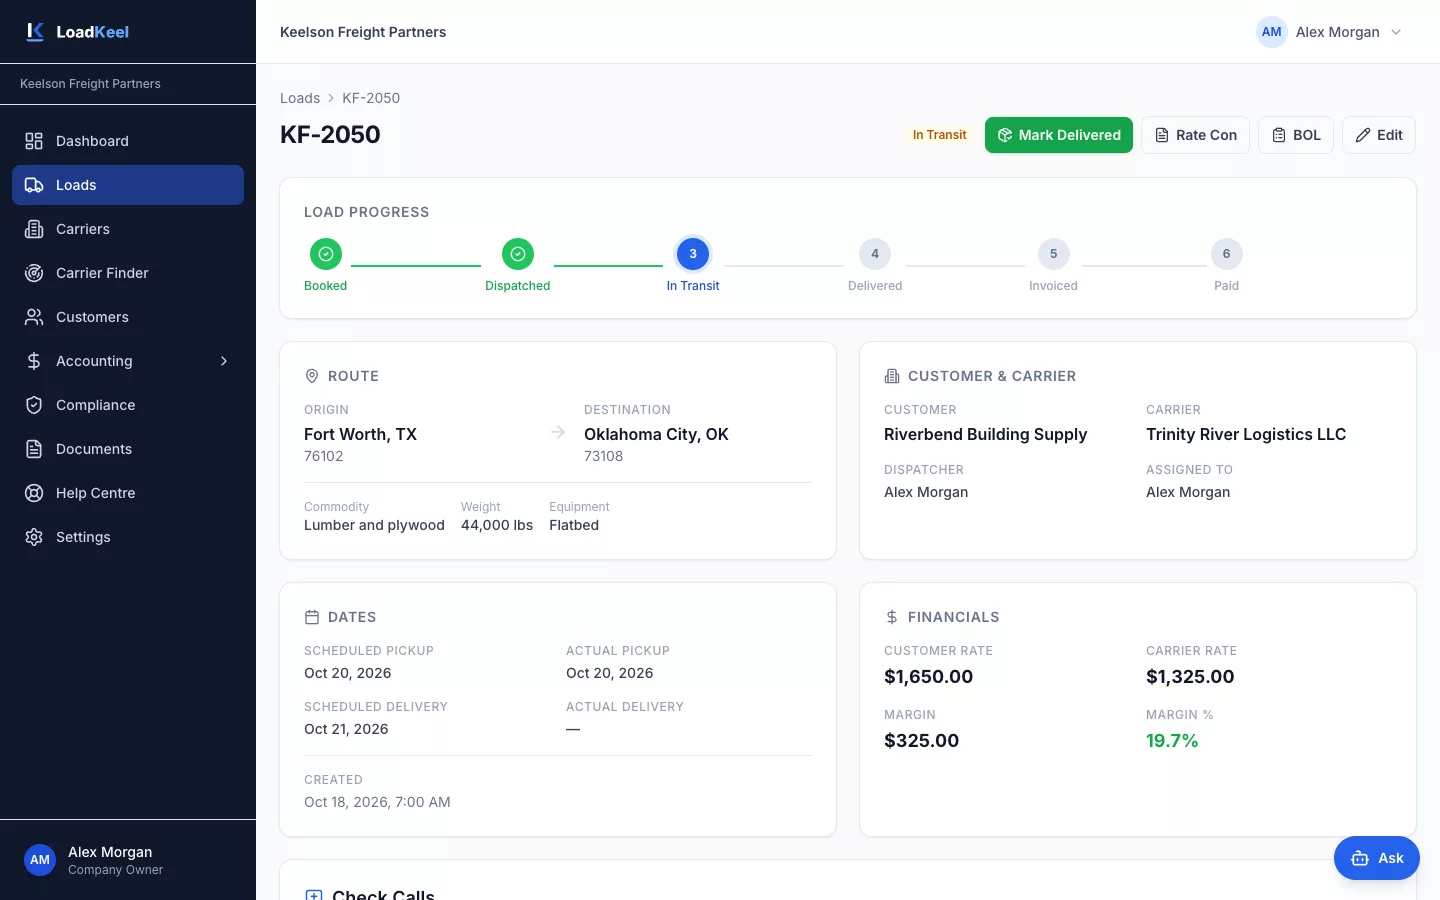Click the Loads truck icon in sidebar
The height and width of the screenshot is (900, 1440).
pyautogui.click(x=34, y=185)
